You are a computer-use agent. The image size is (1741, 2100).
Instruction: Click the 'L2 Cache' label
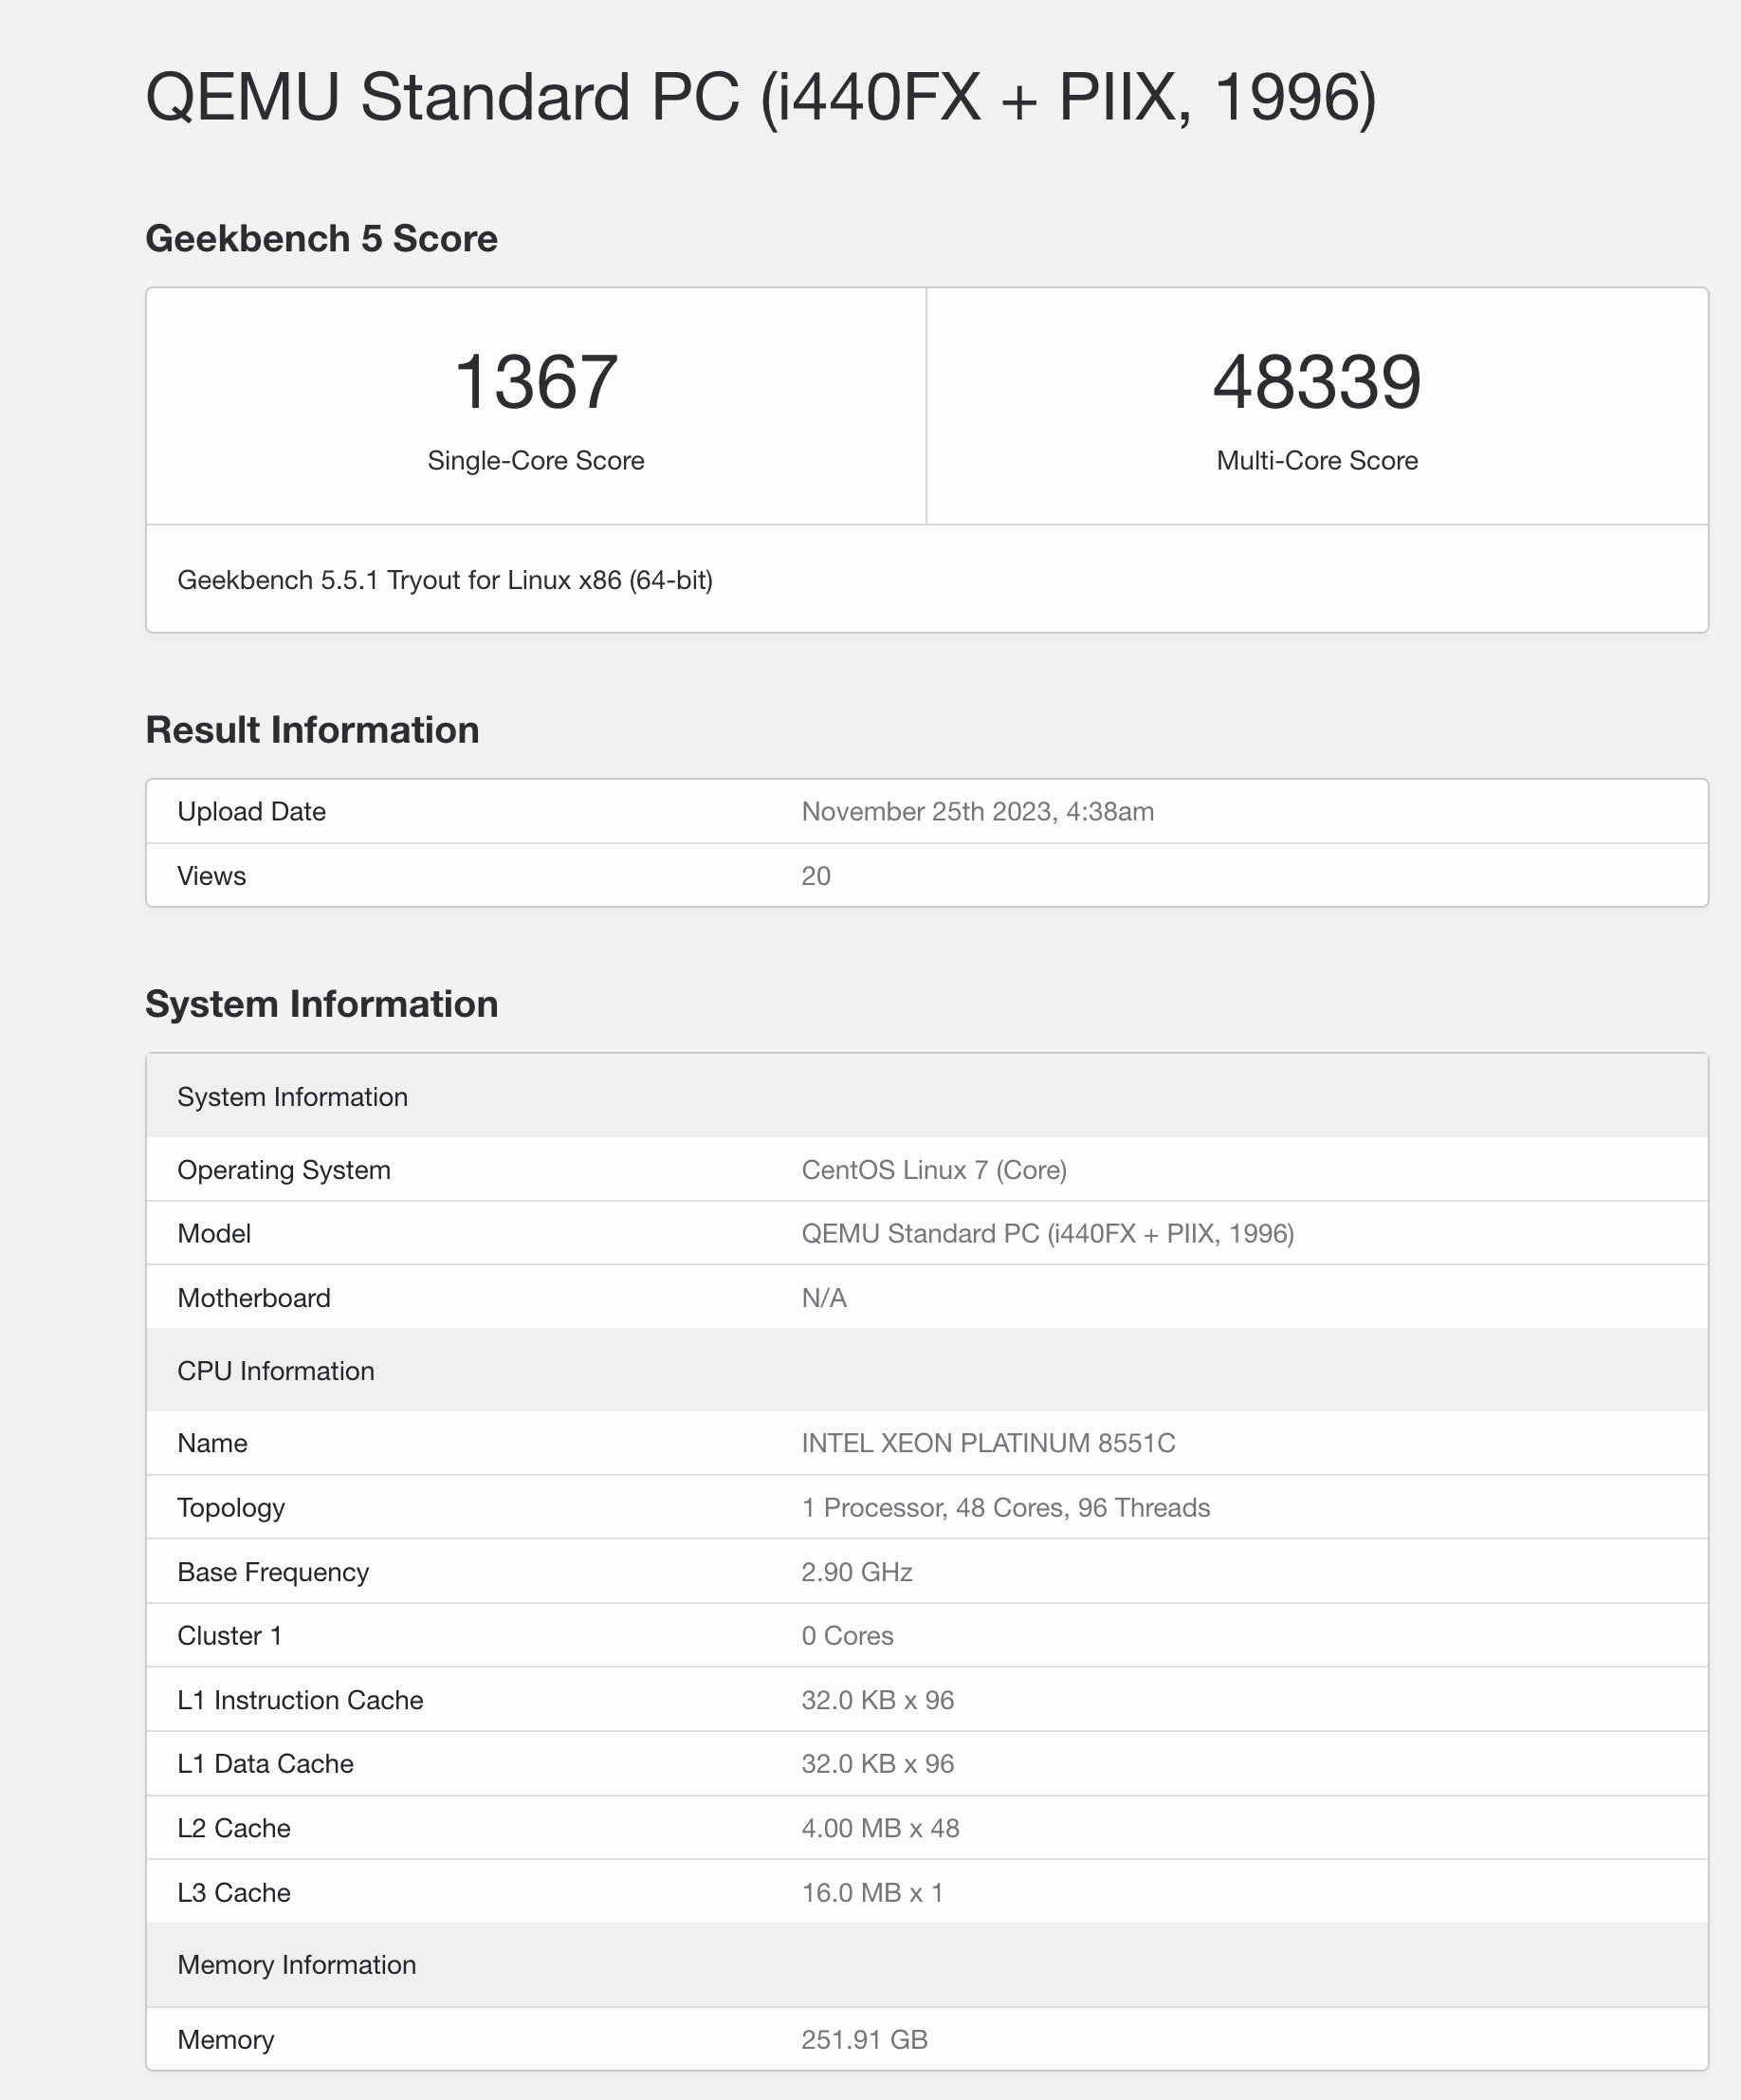234,1828
